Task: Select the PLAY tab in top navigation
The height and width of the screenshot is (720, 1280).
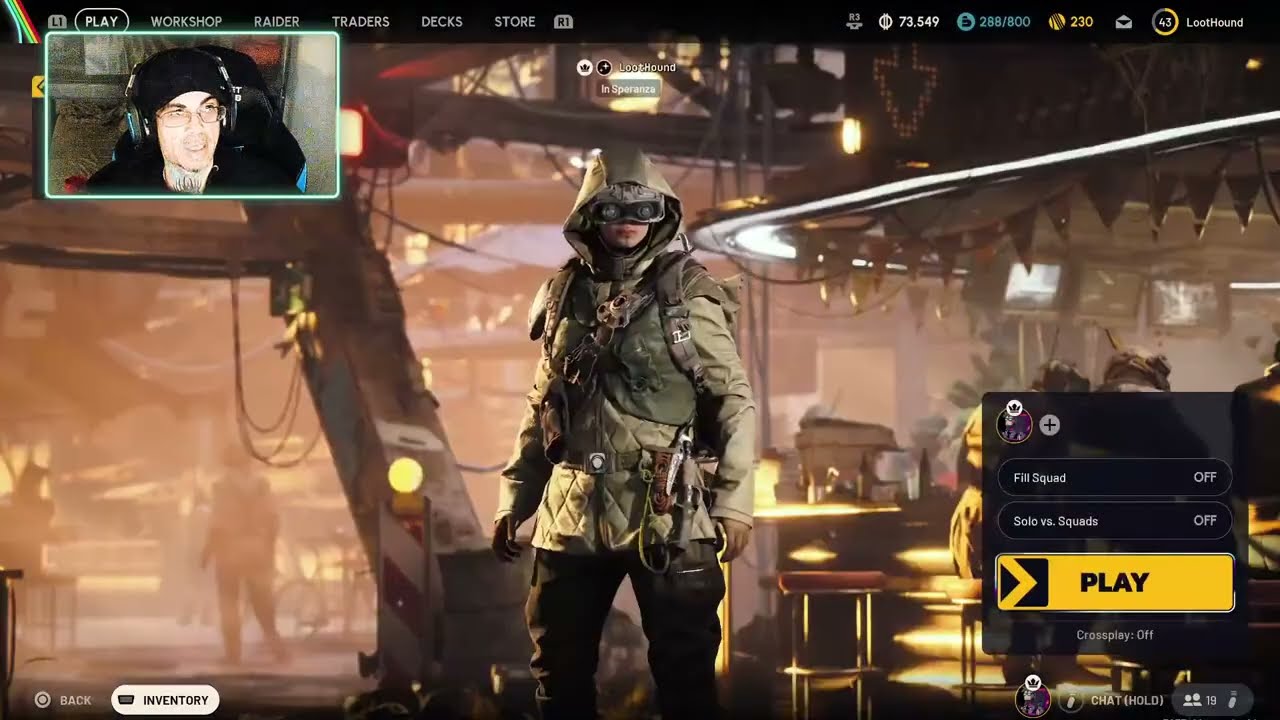Action: 101,21
